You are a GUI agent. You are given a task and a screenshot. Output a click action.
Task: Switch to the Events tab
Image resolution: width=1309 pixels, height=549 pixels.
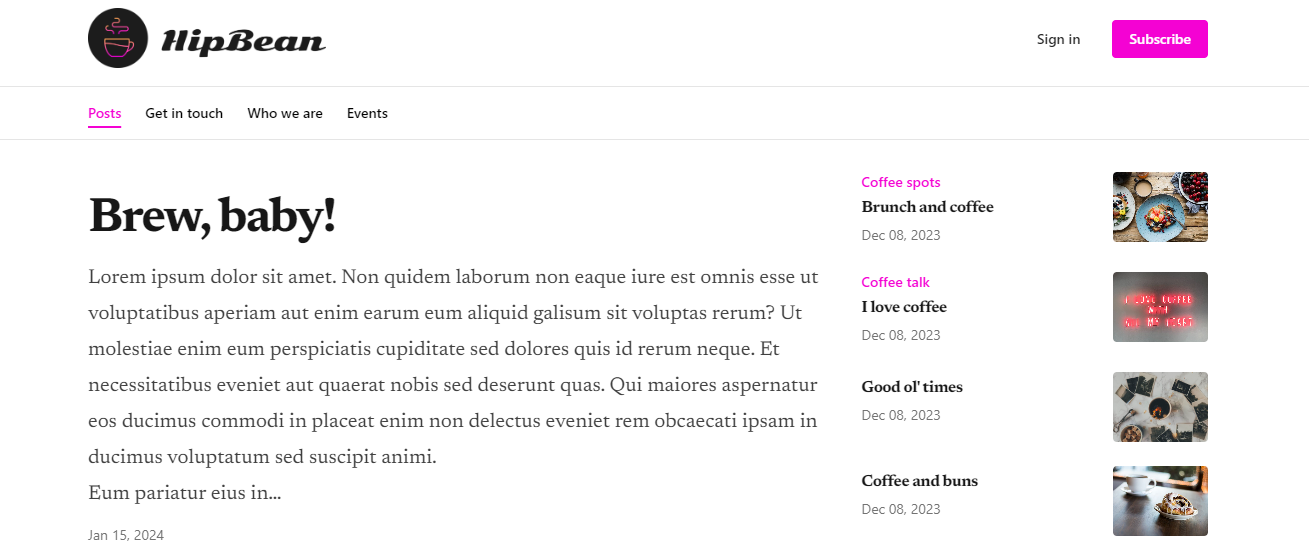click(x=367, y=113)
